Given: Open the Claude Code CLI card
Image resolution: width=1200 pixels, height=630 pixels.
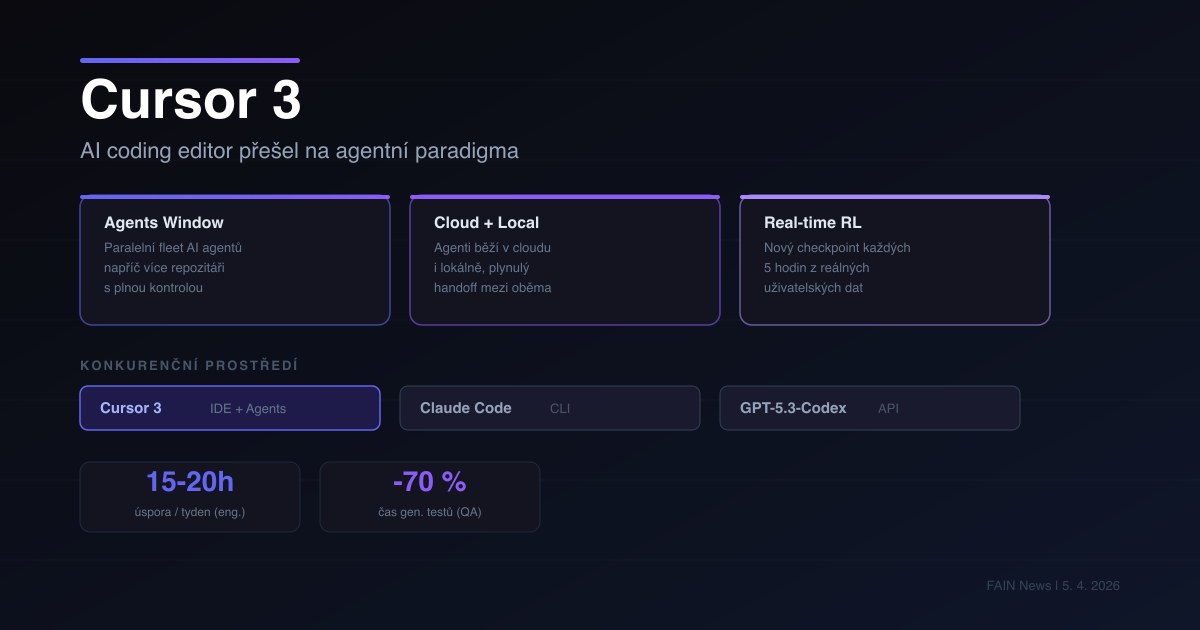Looking at the screenshot, I should point(549,408).
